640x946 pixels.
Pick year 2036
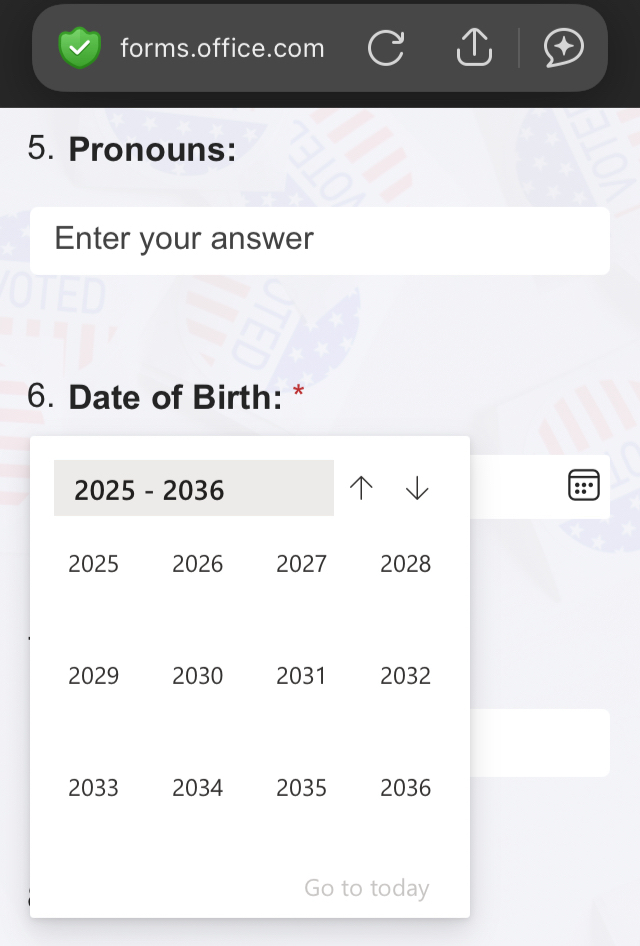[x=405, y=788]
